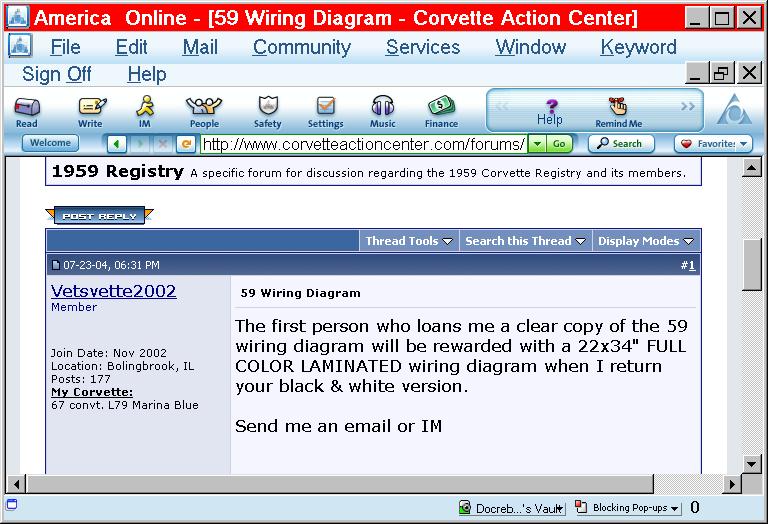Click the Welcome button

[x=50, y=143]
